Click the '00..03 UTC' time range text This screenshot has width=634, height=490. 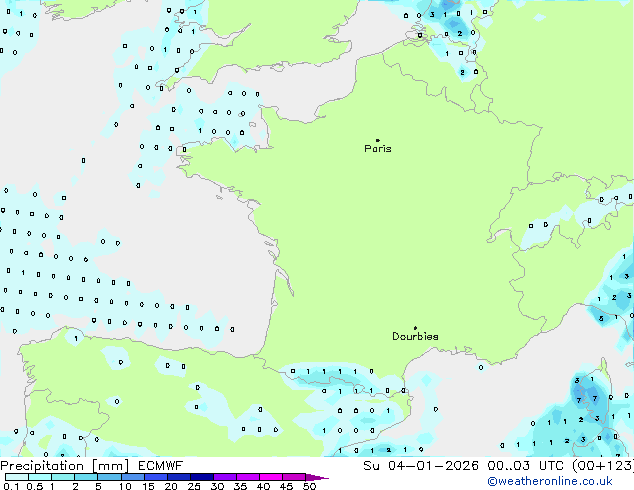click(x=525, y=466)
